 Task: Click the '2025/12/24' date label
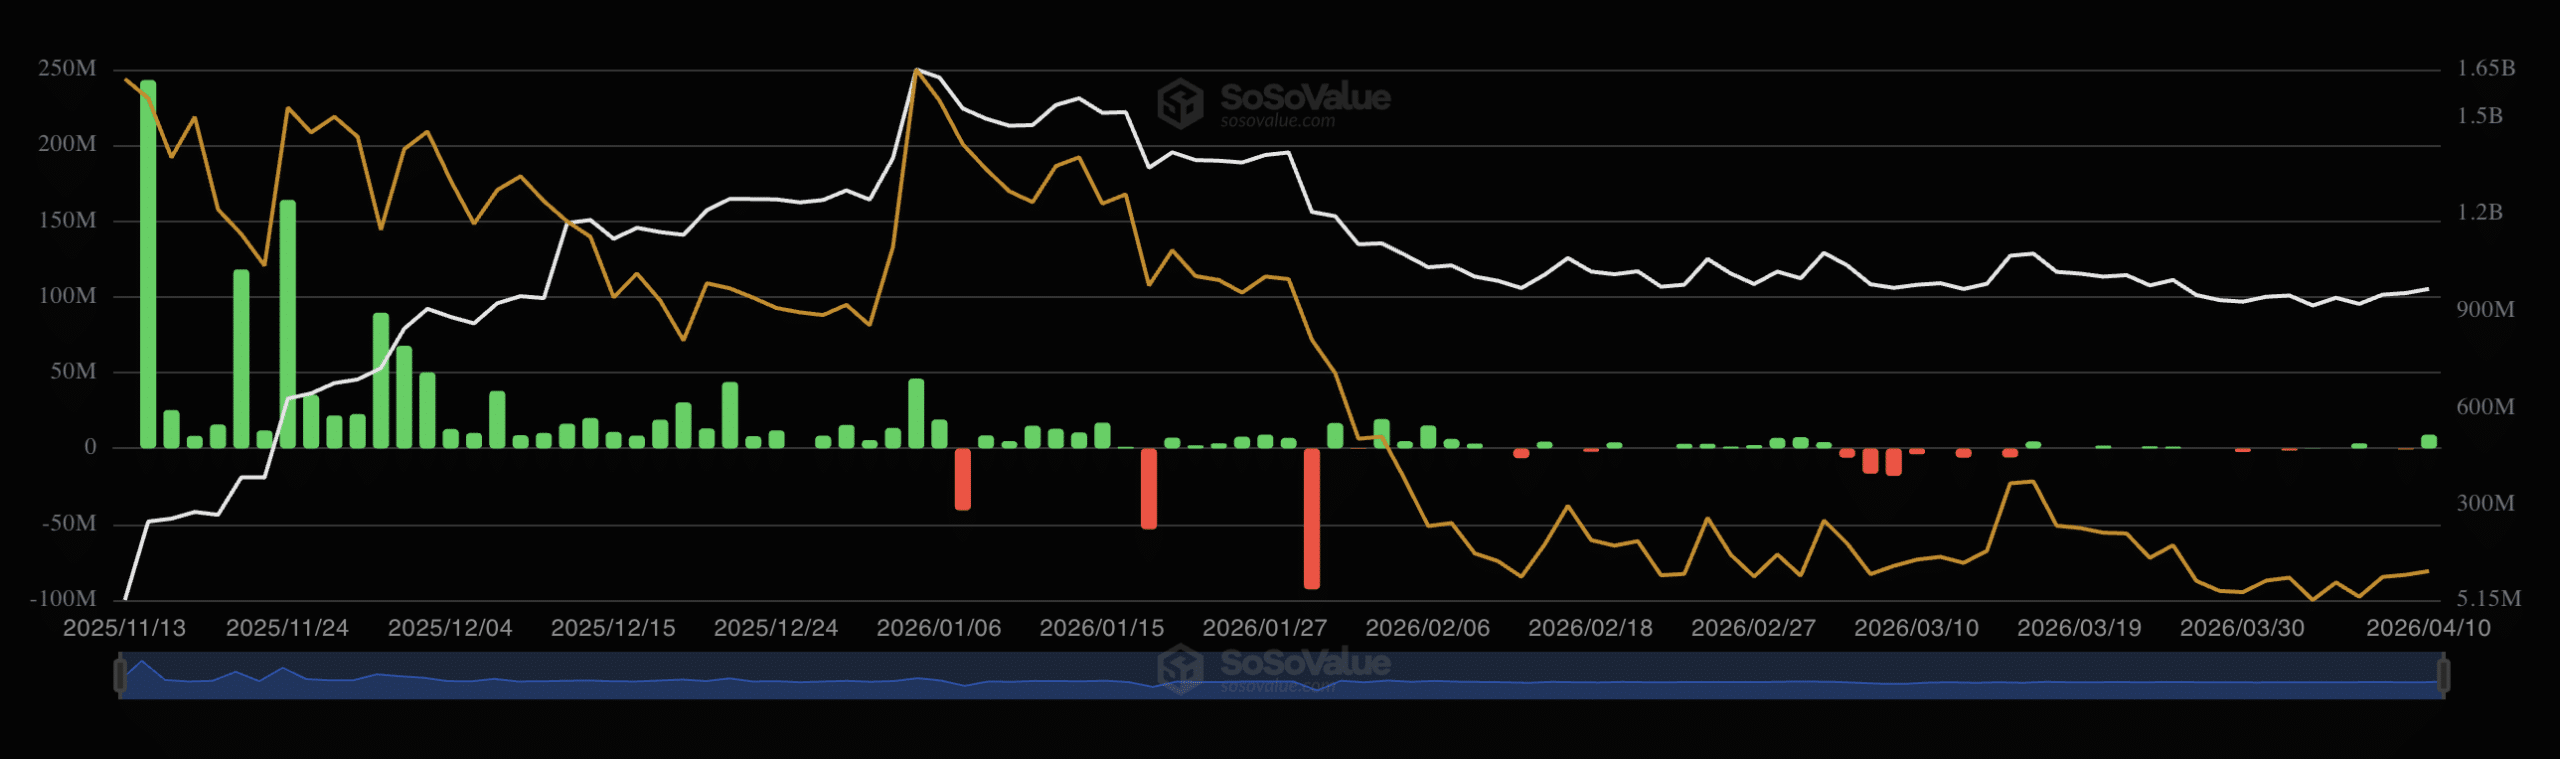pos(776,628)
